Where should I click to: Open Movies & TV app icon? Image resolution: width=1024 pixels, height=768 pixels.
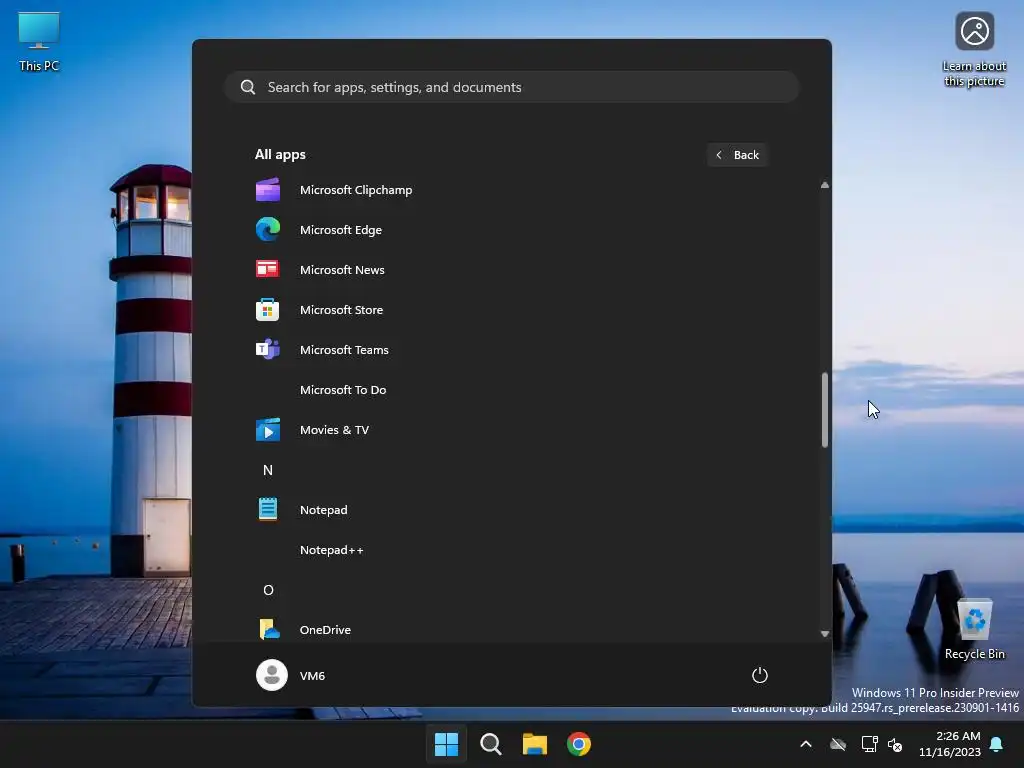tap(268, 430)
